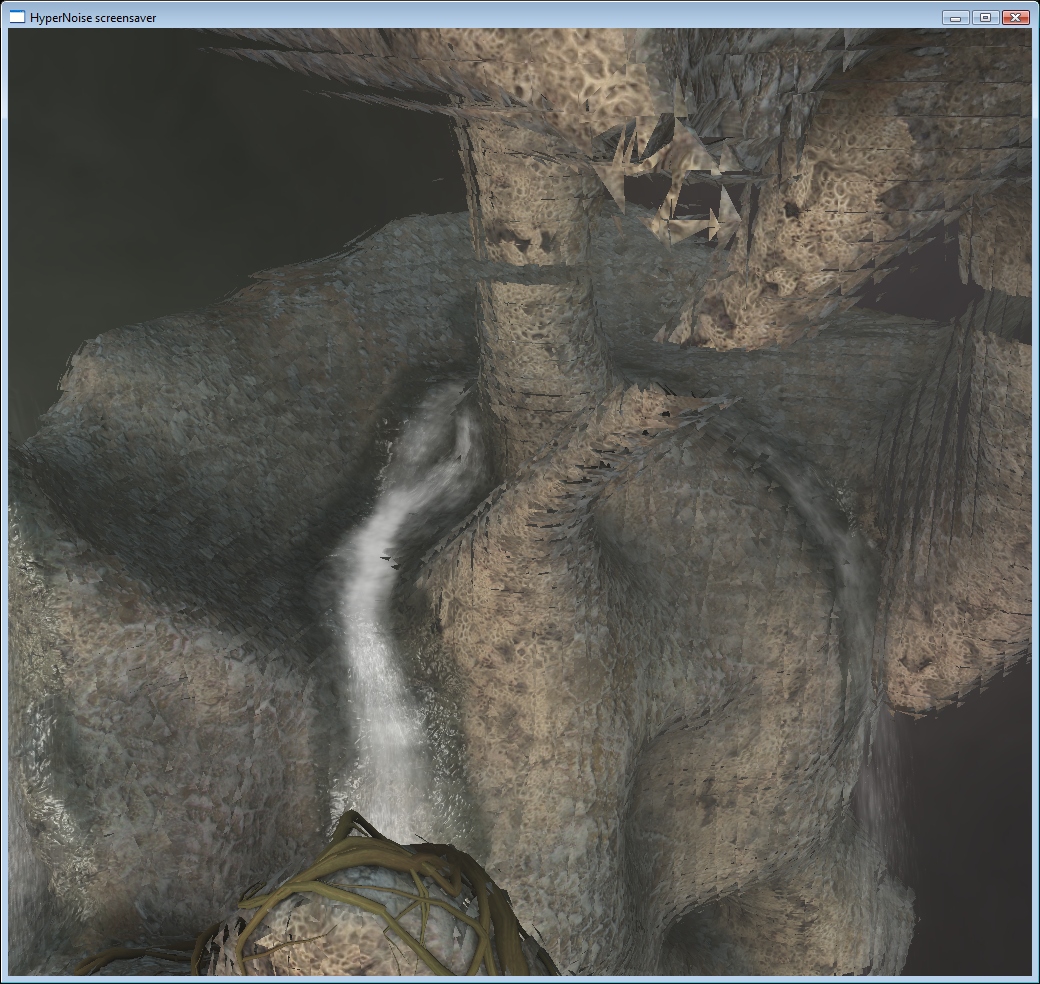The height and width of the screenshot is (984, 1040).
Task: Click the "HyperNoise screensaver" title text
Action: coord(93,18)
